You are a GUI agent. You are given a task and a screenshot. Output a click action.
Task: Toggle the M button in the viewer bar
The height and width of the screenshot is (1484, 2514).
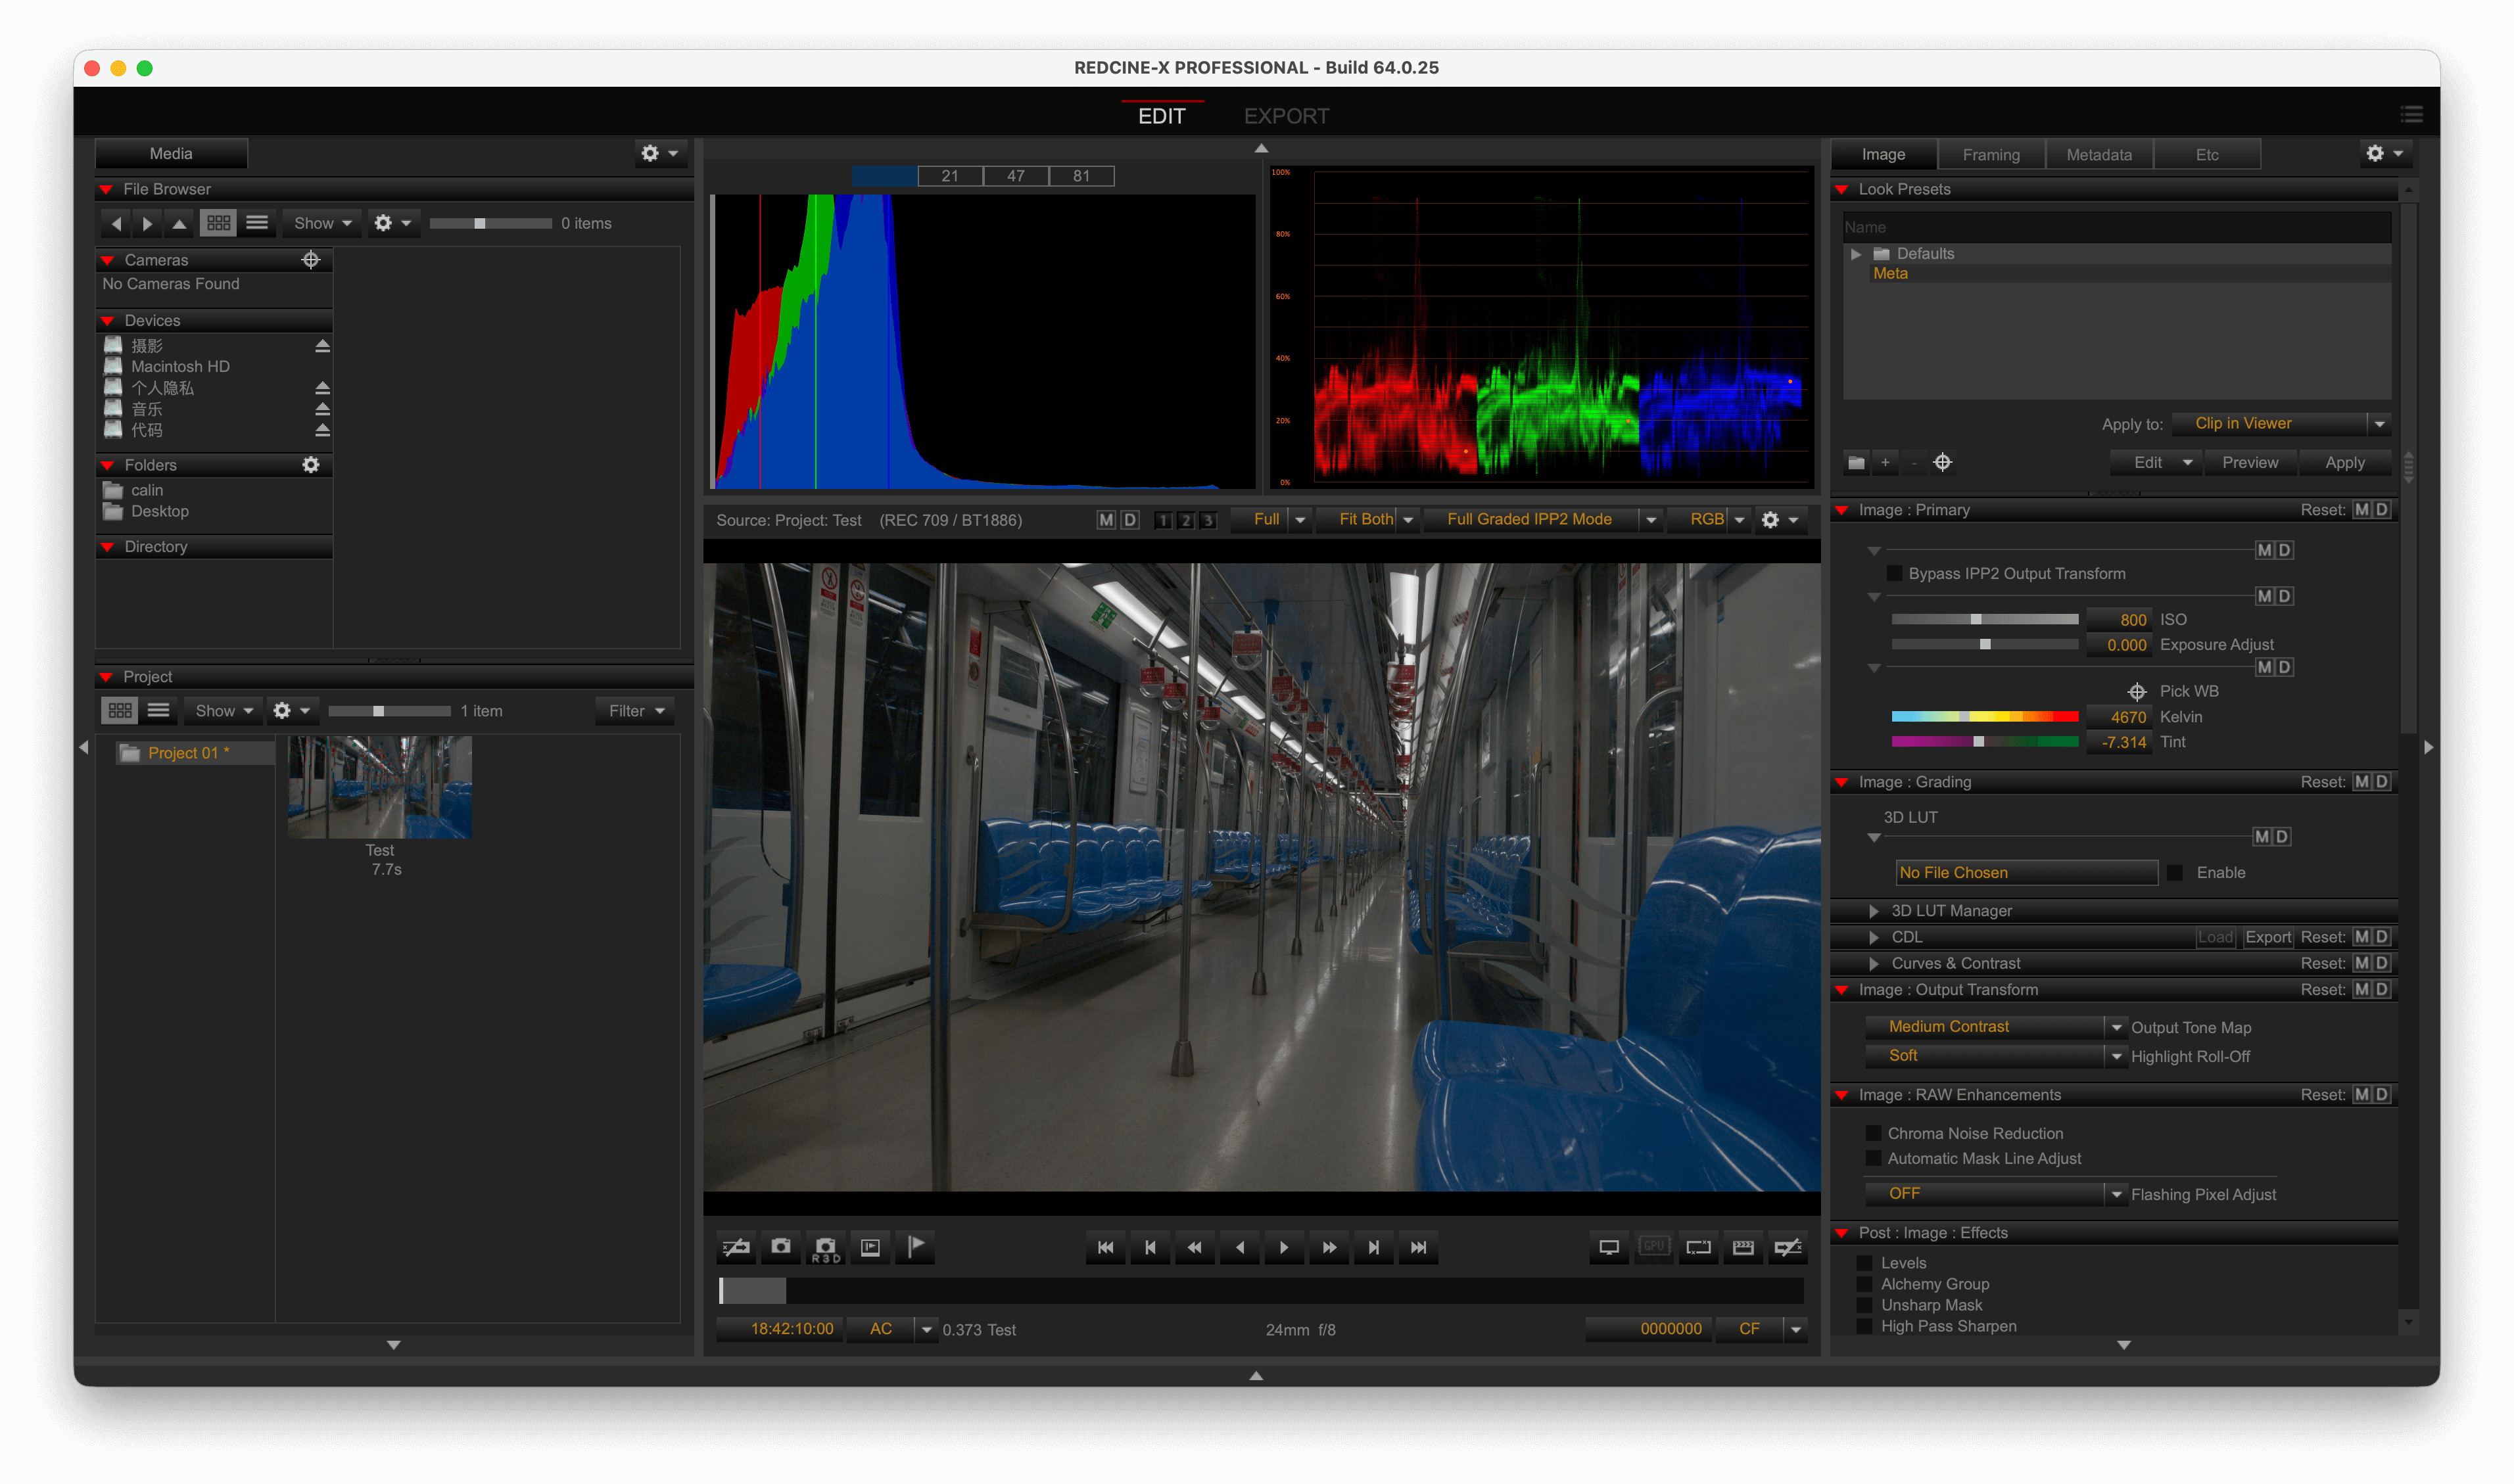pyautogui.click(x=1106, y=520)
